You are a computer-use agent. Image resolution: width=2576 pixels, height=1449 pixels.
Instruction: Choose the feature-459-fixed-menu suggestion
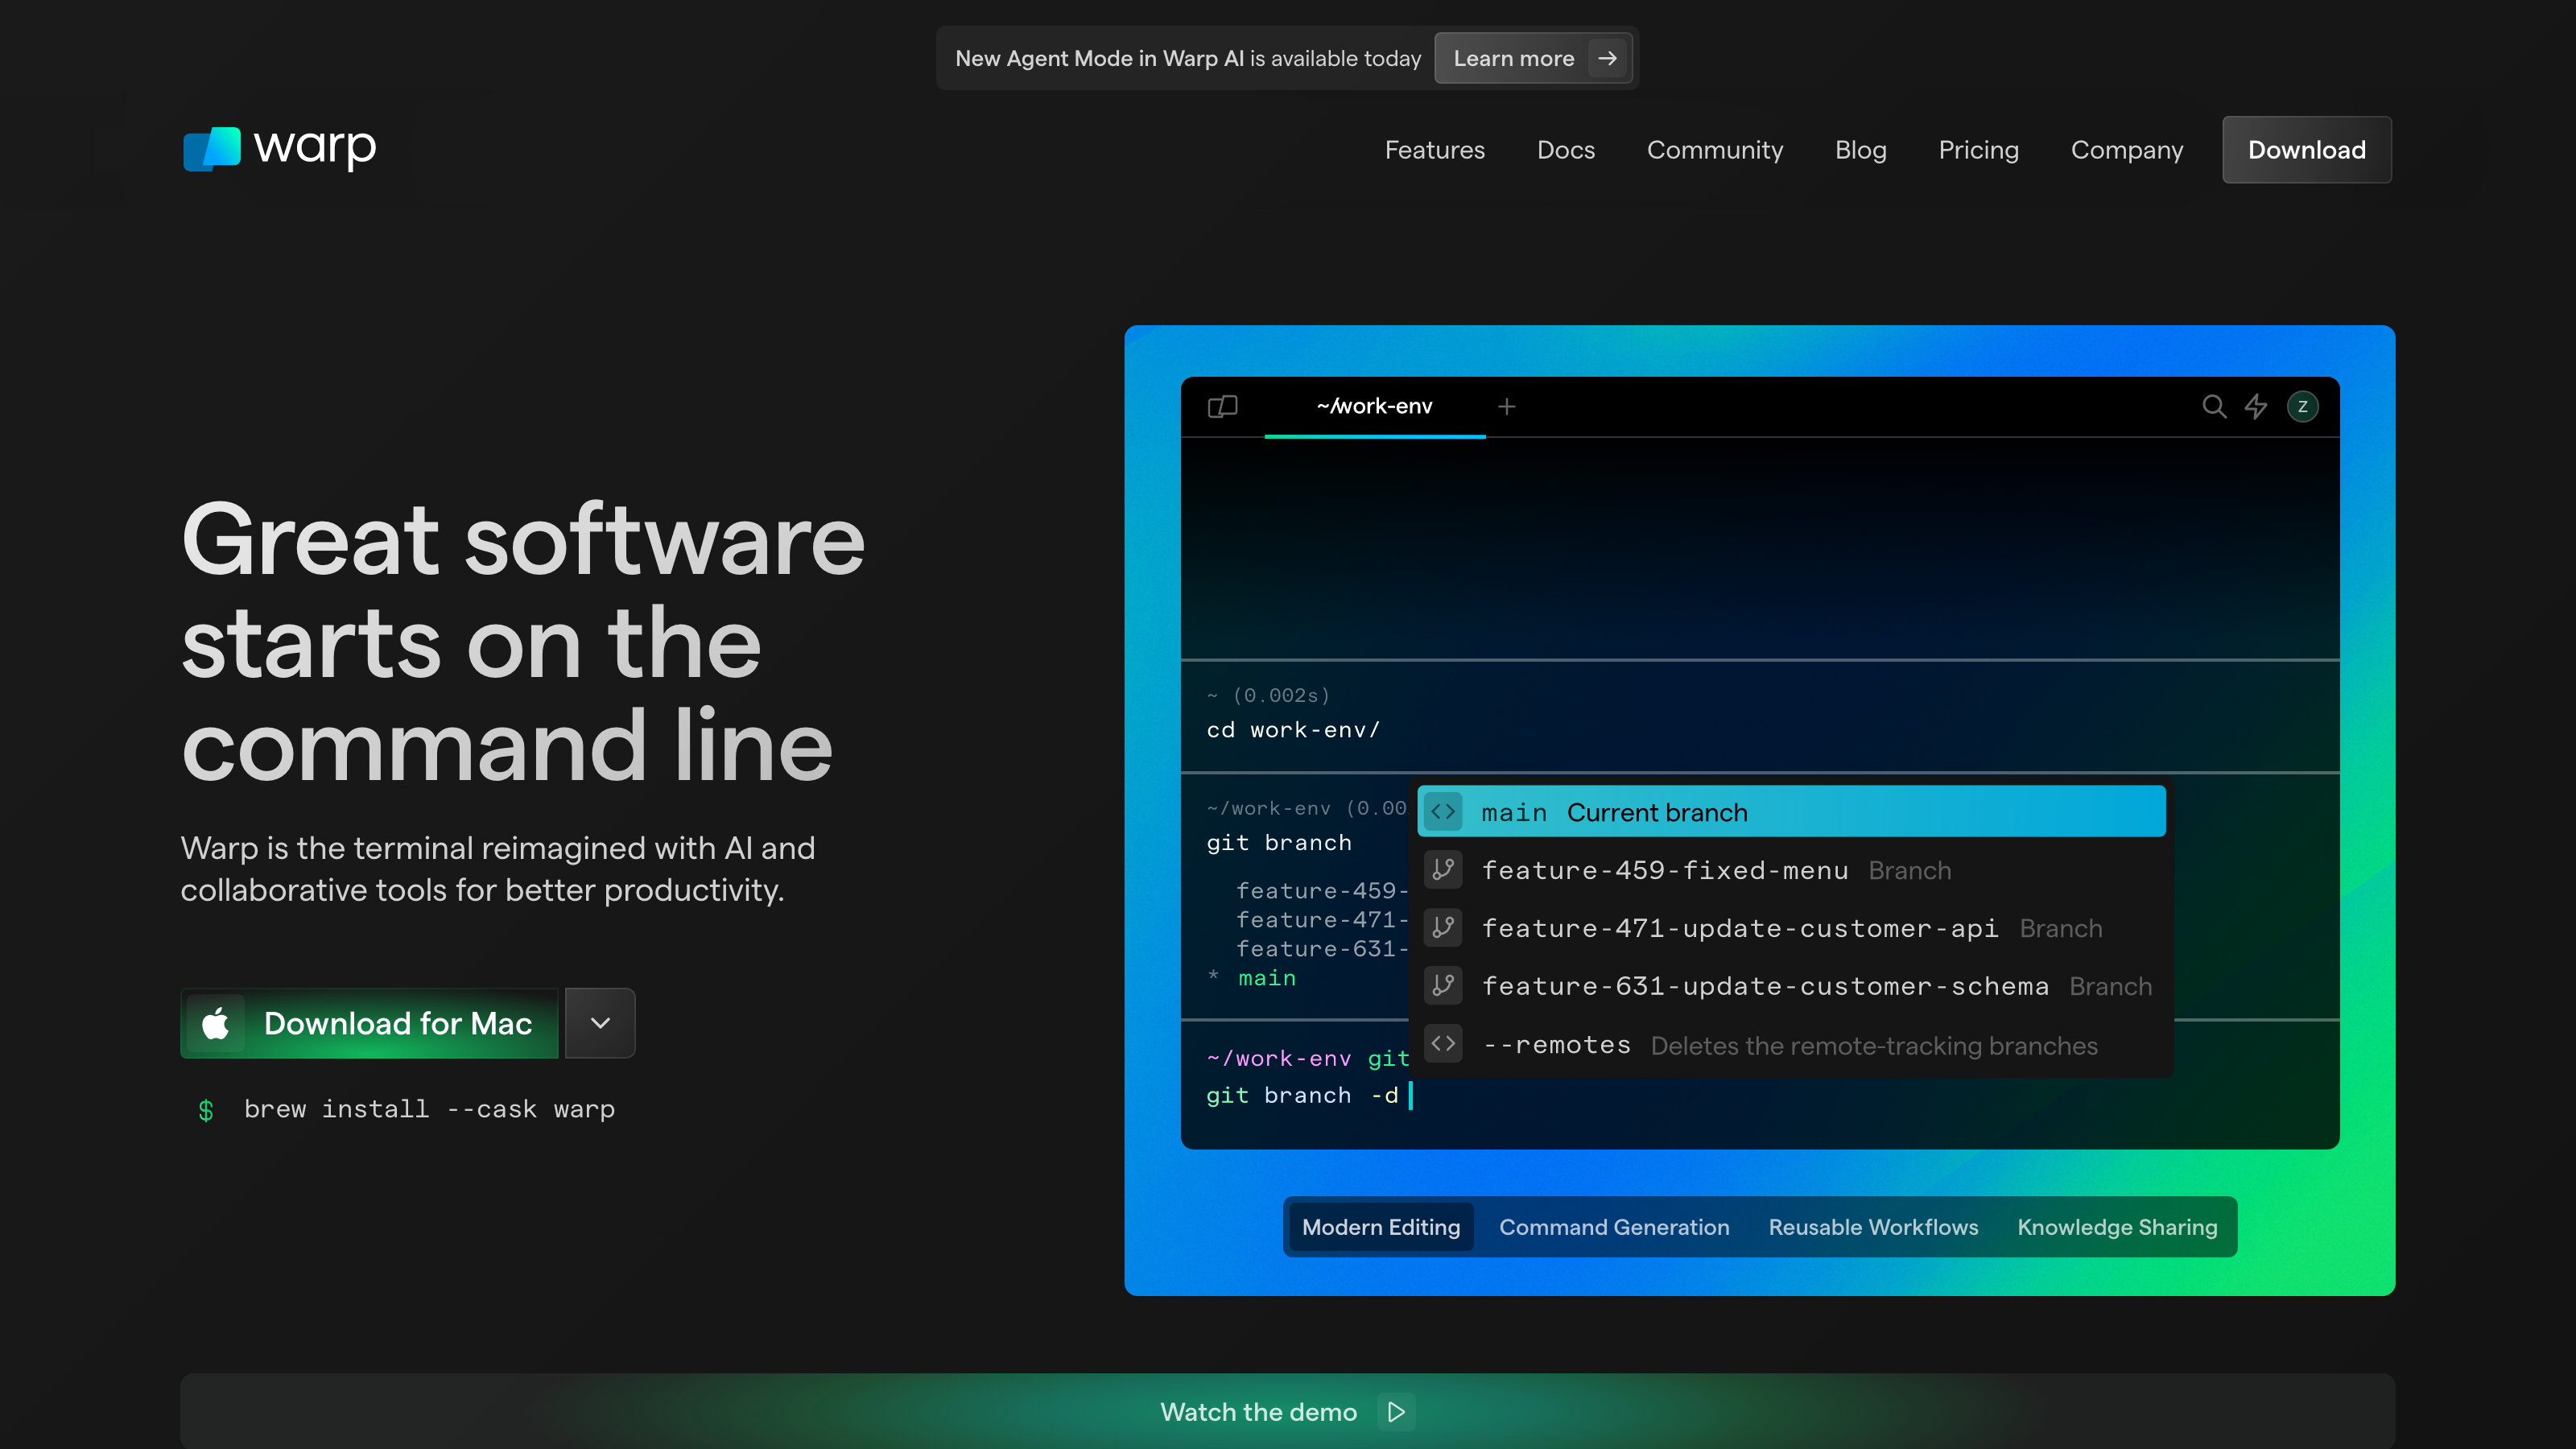tap(1792, 869)
